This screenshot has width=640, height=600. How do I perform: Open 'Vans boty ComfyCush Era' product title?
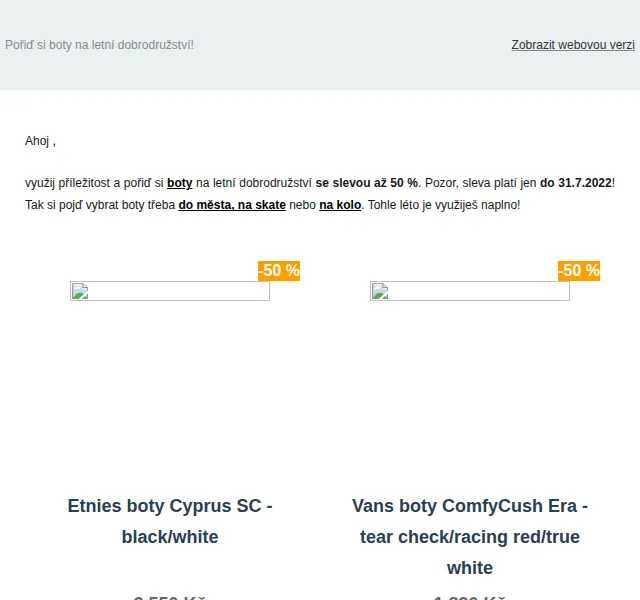pos(470,537)
